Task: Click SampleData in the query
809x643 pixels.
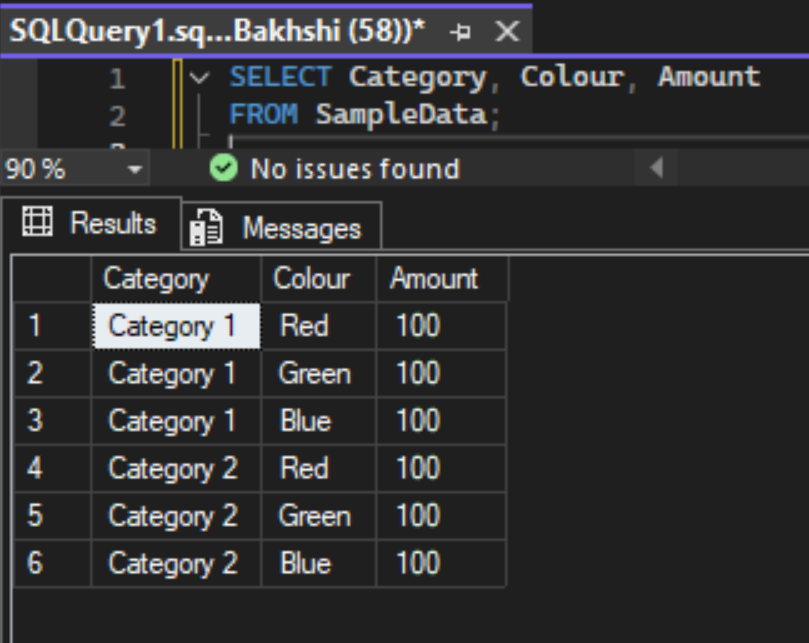Action: (x=401, y=115)
